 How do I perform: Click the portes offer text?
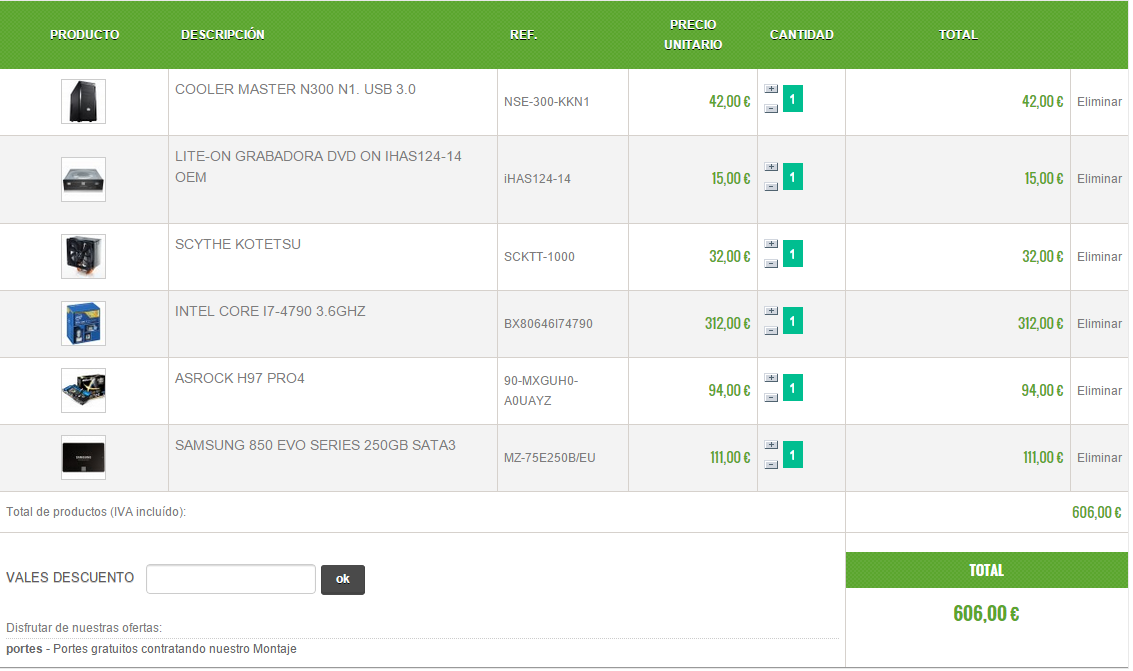[x=151, y=649]
